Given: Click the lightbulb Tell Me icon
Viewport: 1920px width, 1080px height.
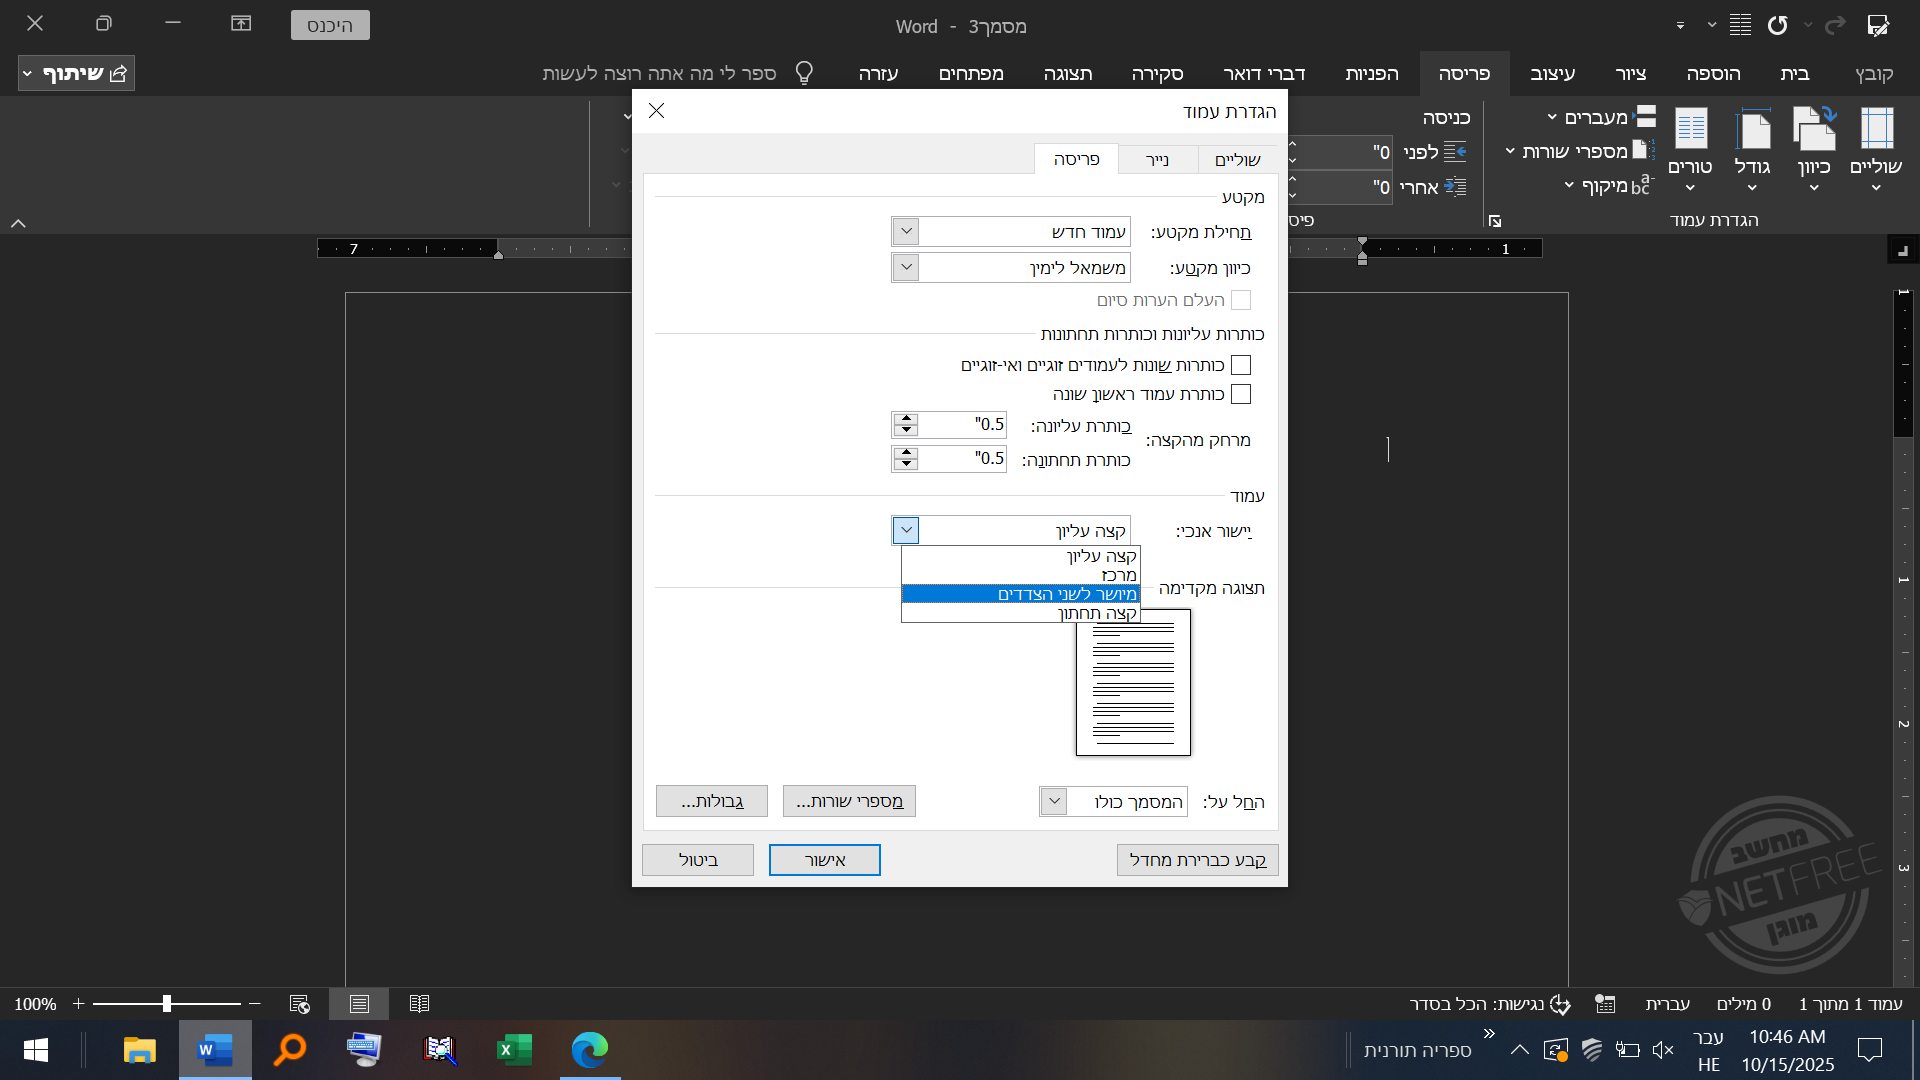Looking at the screenshot, I should point(804,73).
